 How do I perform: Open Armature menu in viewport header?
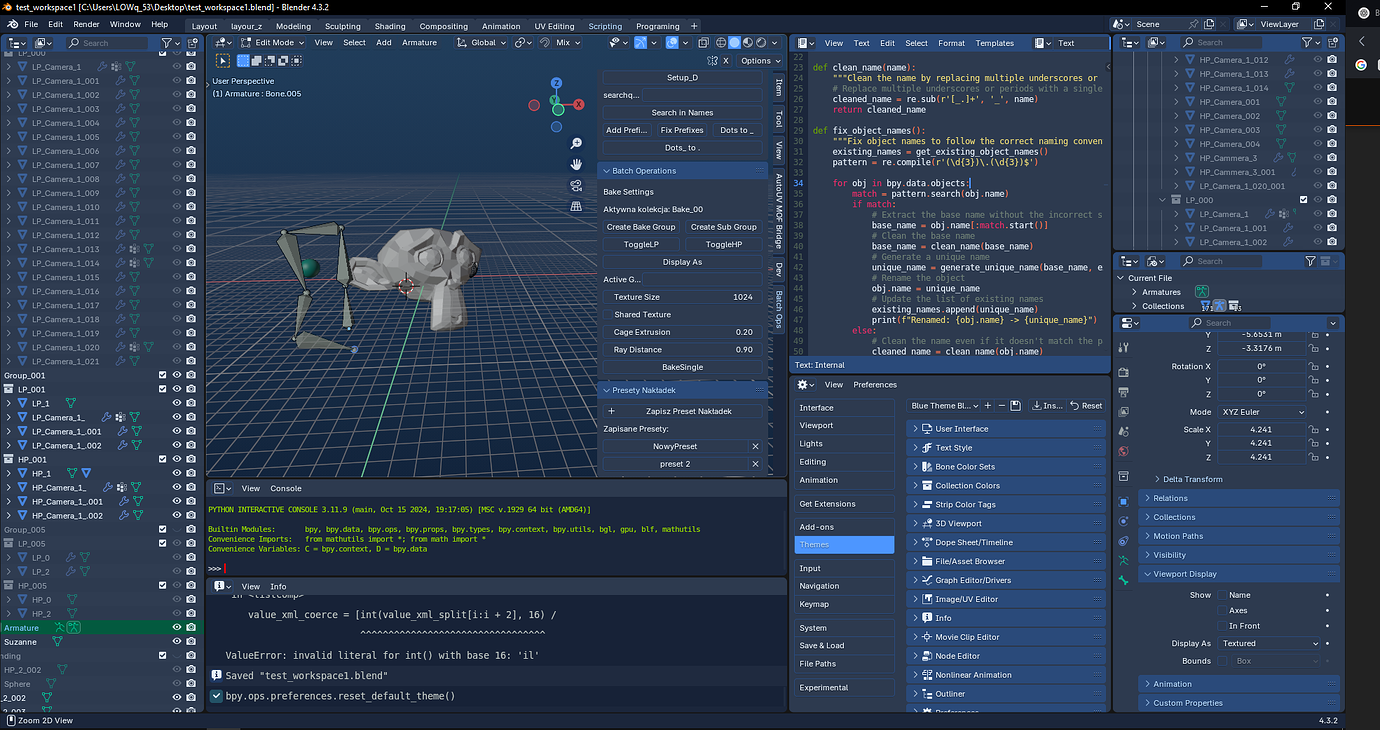(419, 43)
